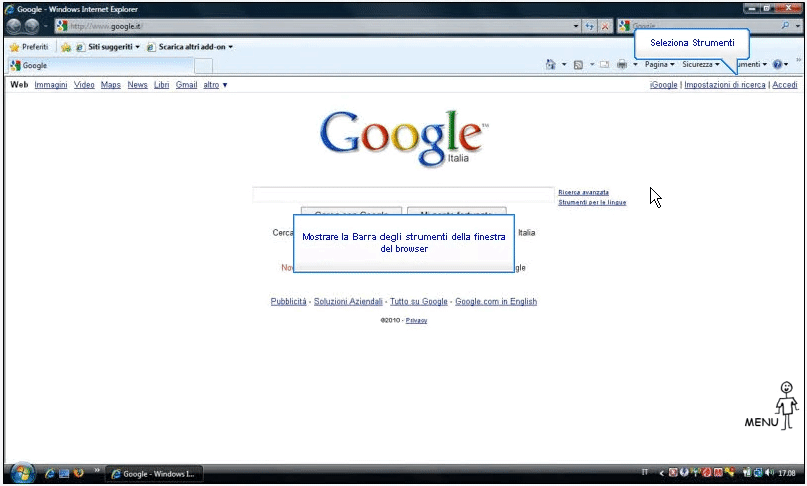Open the Immagini link
Viewport: 807px width, 486px height.
[x=50, y=84]
